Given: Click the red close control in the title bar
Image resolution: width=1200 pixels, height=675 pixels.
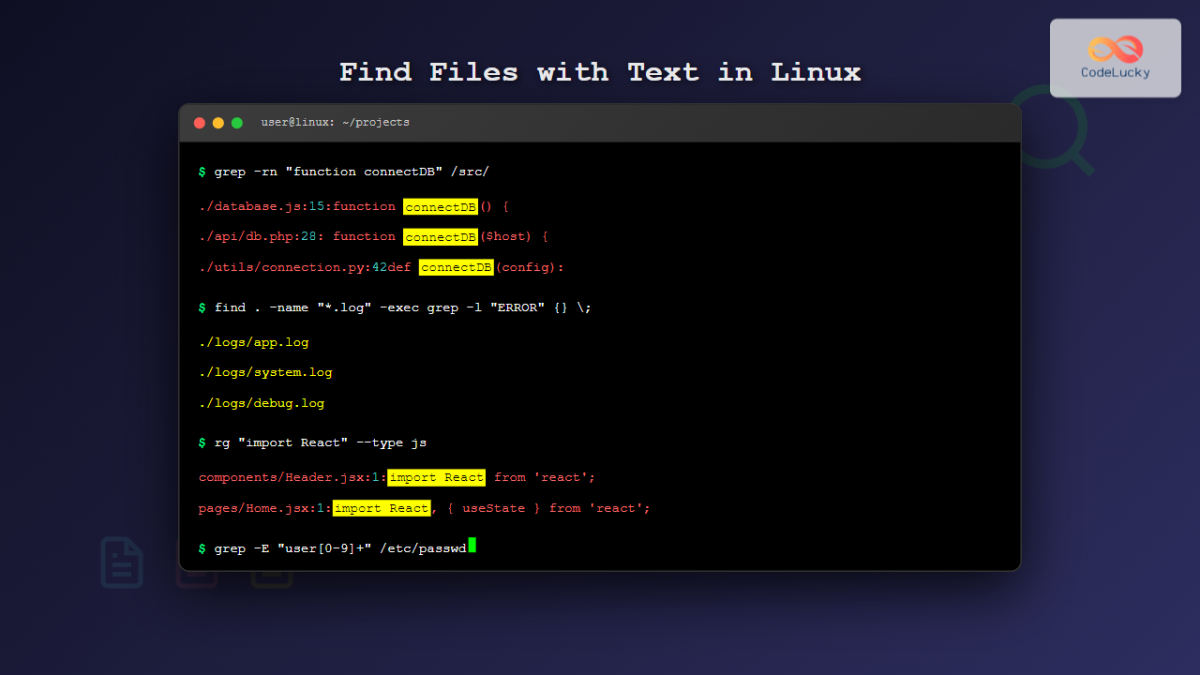Looking at the screenshot, I should [x=200, y=122].
